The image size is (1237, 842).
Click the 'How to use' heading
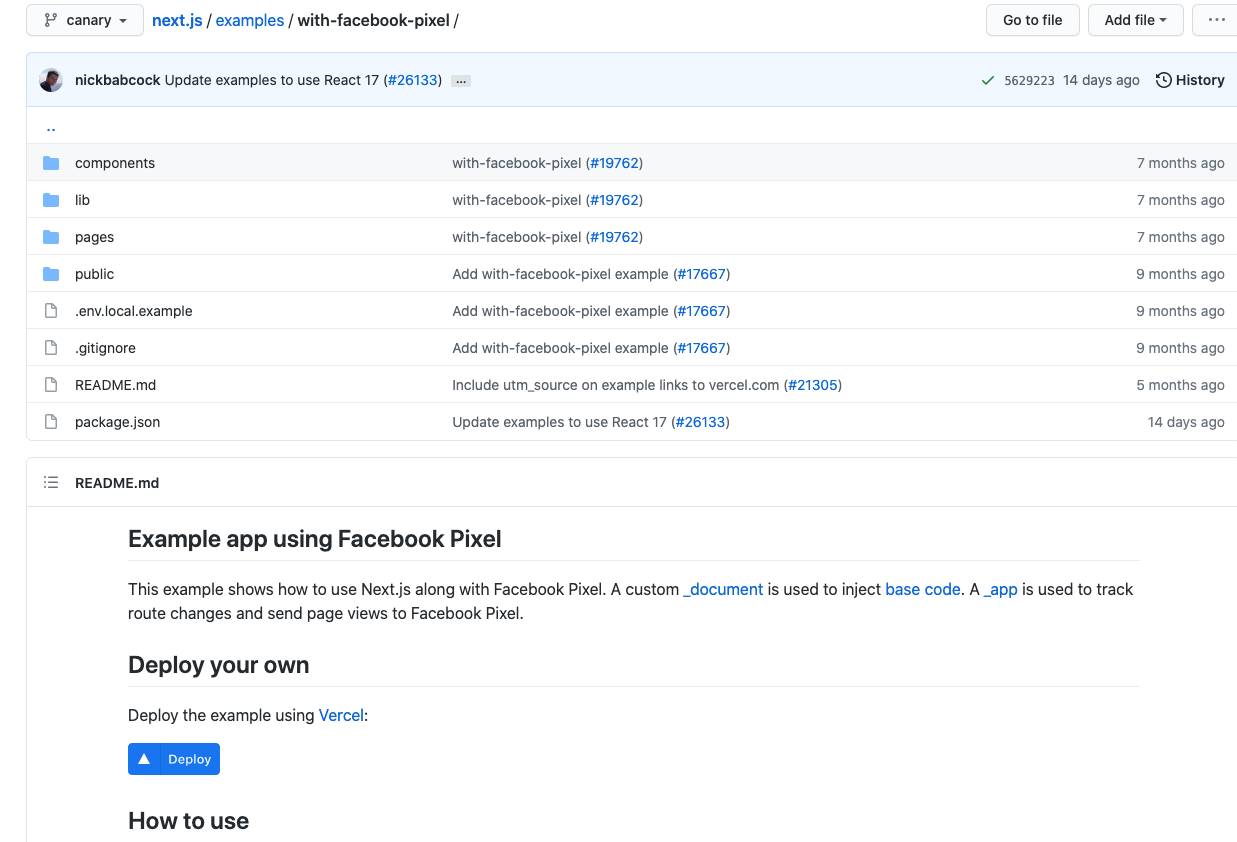click(189, 821)
